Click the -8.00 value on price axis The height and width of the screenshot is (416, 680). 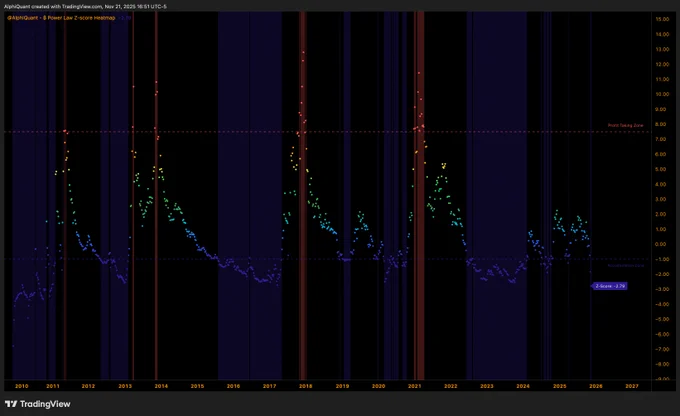(x=662, y=364)
